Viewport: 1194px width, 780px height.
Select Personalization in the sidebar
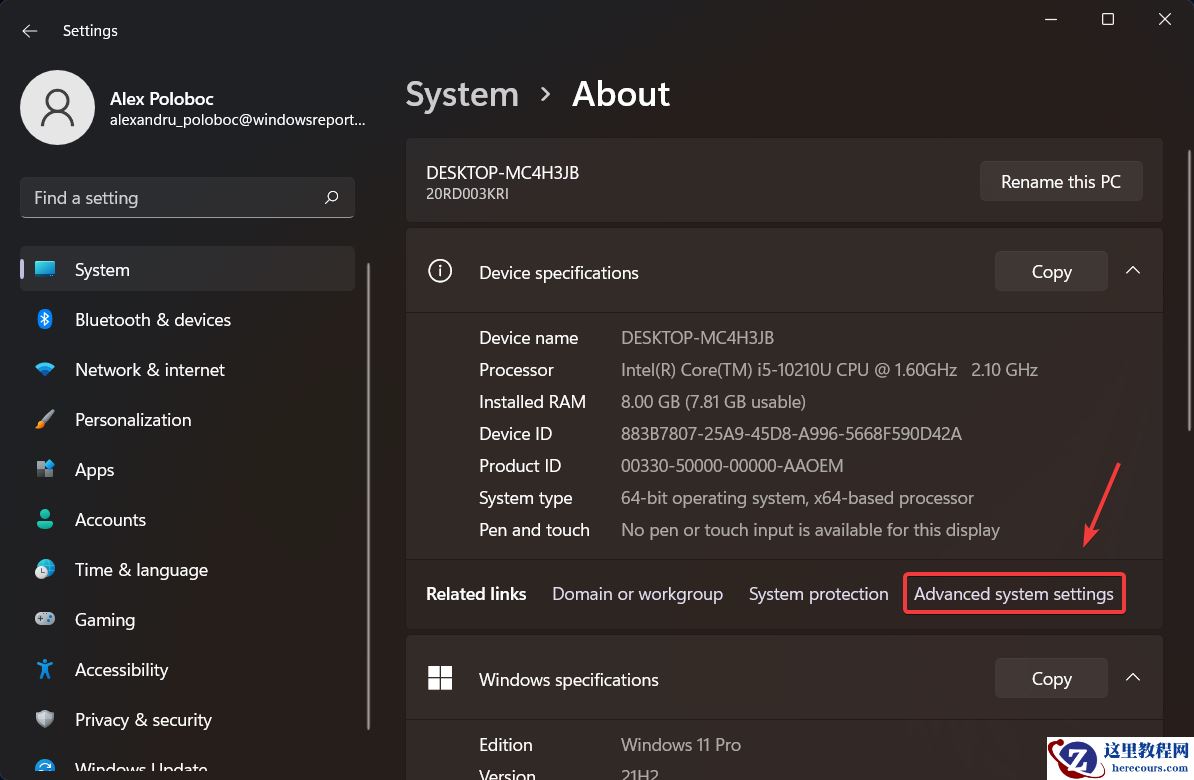point(133,419)
